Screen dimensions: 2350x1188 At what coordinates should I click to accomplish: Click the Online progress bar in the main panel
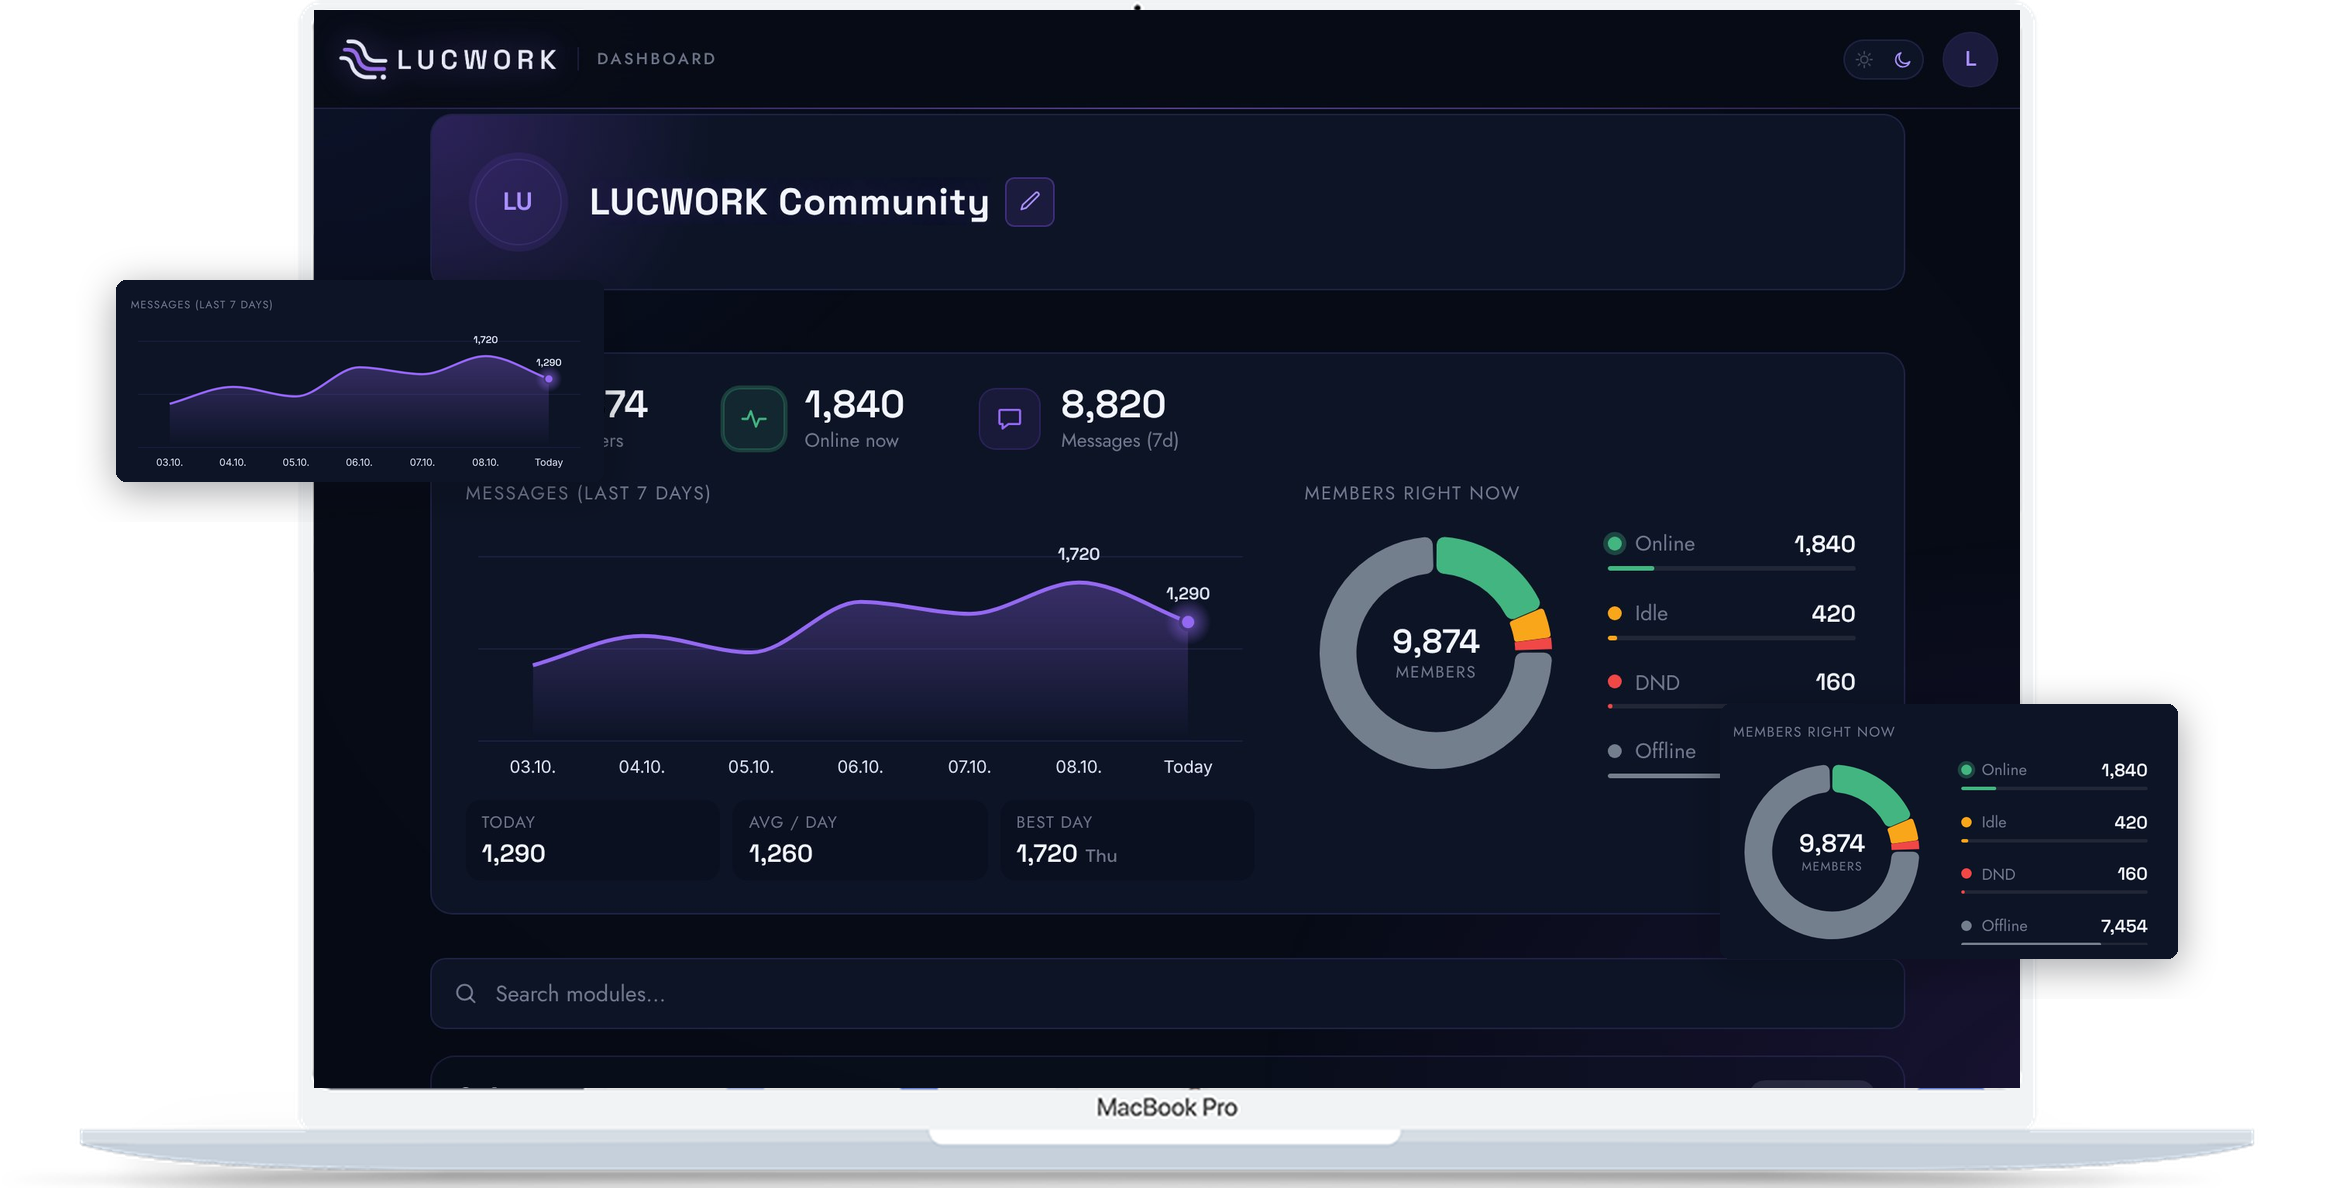1731,568
